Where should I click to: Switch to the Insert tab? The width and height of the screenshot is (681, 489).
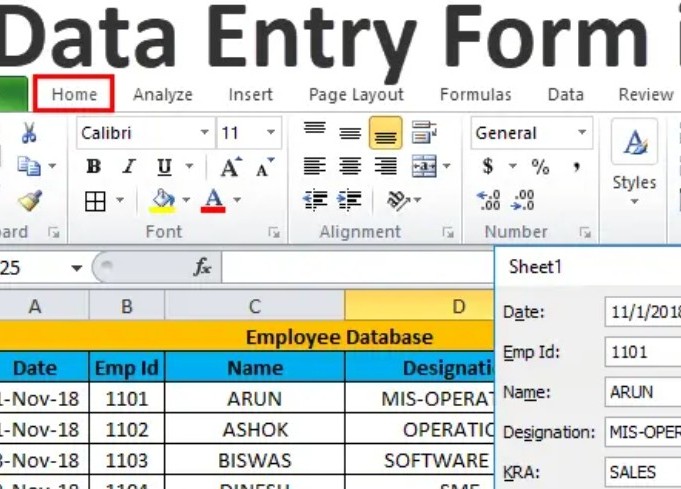[x=251, y=94]
